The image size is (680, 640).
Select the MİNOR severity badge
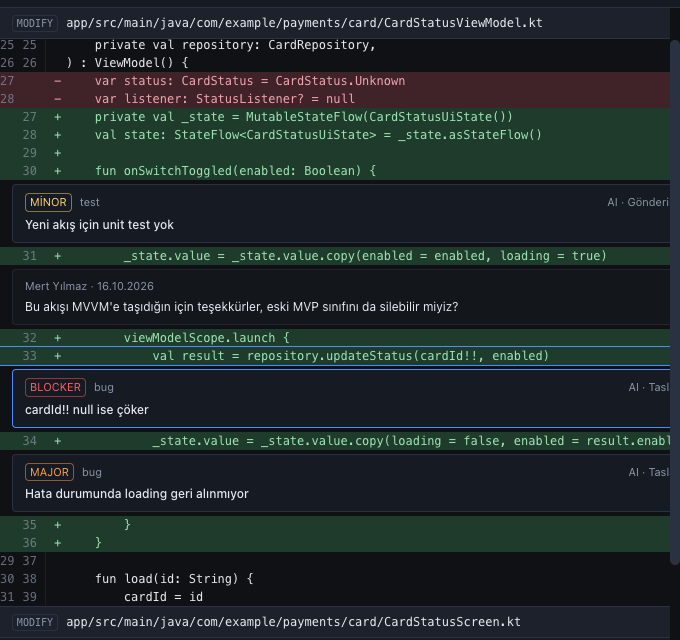click(48, 202)
